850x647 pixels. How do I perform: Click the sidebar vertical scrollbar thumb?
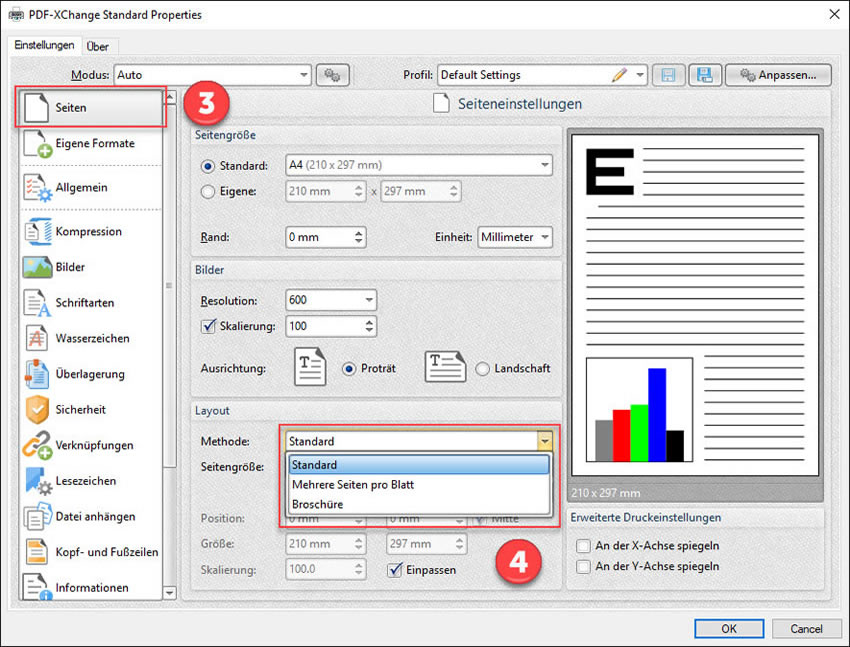(170, 285)
